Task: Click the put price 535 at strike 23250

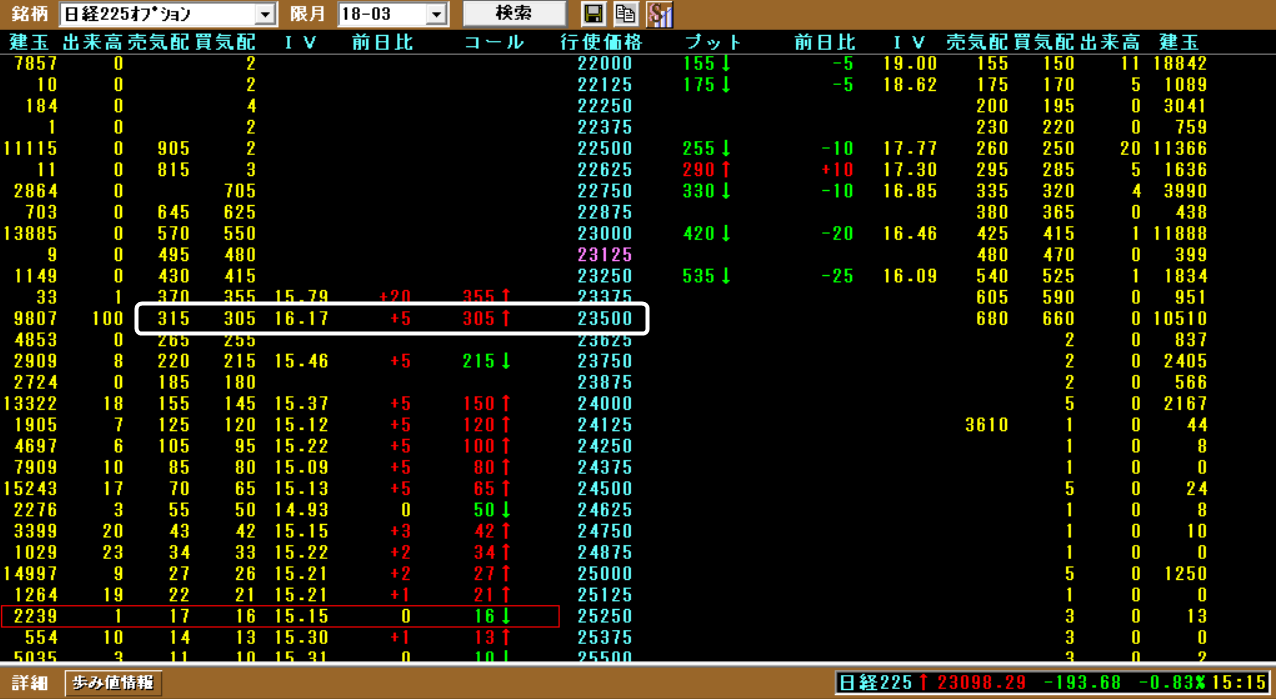Action: point(699,276)
